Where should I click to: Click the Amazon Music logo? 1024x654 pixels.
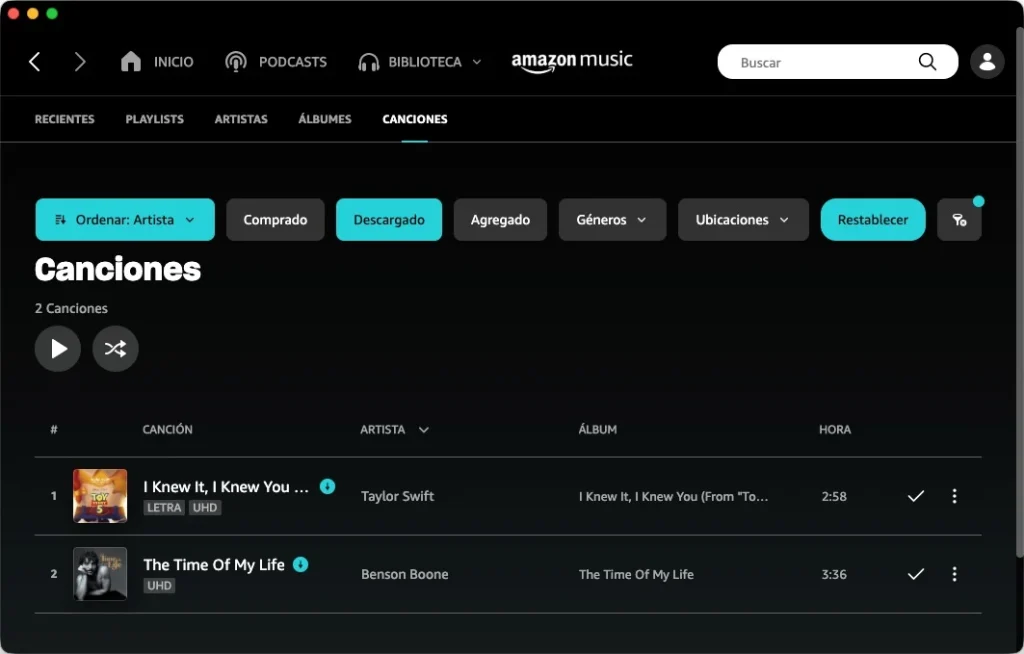571,61
